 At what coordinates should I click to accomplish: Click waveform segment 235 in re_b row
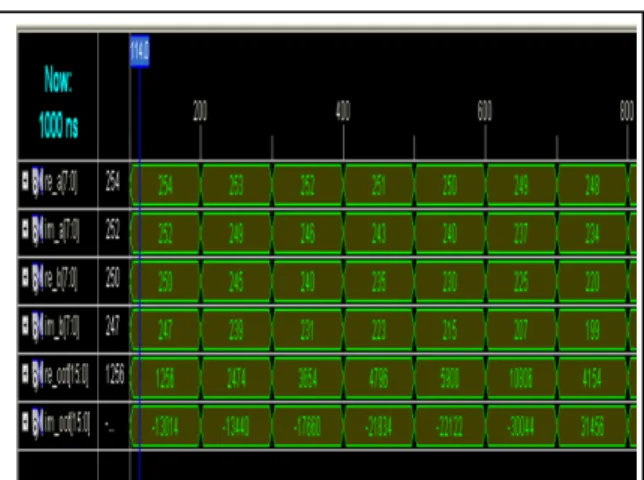point(379,282)
